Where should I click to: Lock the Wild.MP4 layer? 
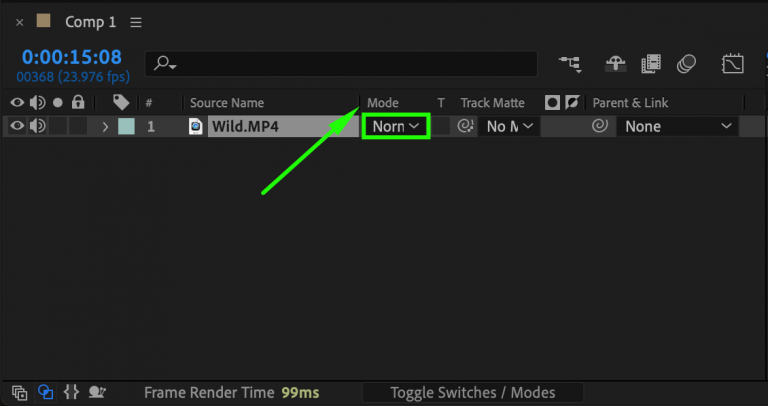pos(78,126)
